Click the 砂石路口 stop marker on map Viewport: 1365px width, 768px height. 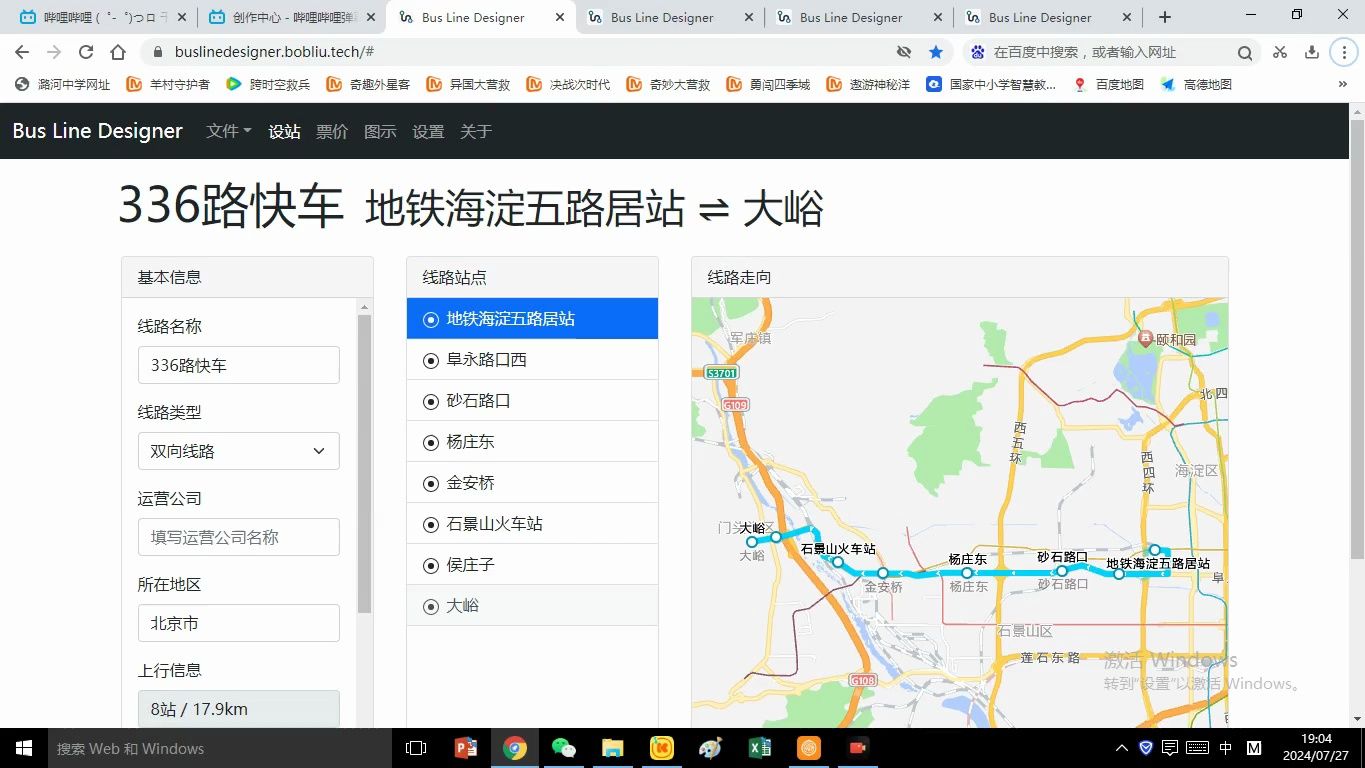click(1062, 571)
